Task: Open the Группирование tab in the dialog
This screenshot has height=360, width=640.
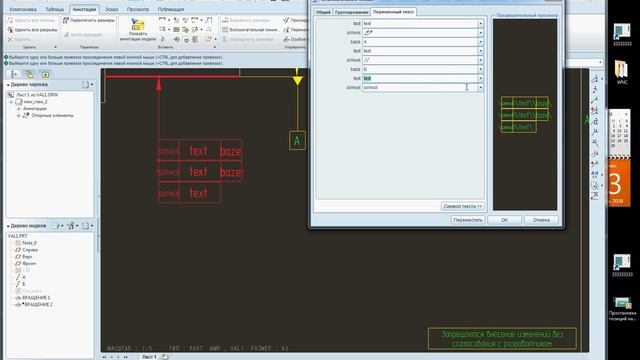Action: click(x=351, y=12)
